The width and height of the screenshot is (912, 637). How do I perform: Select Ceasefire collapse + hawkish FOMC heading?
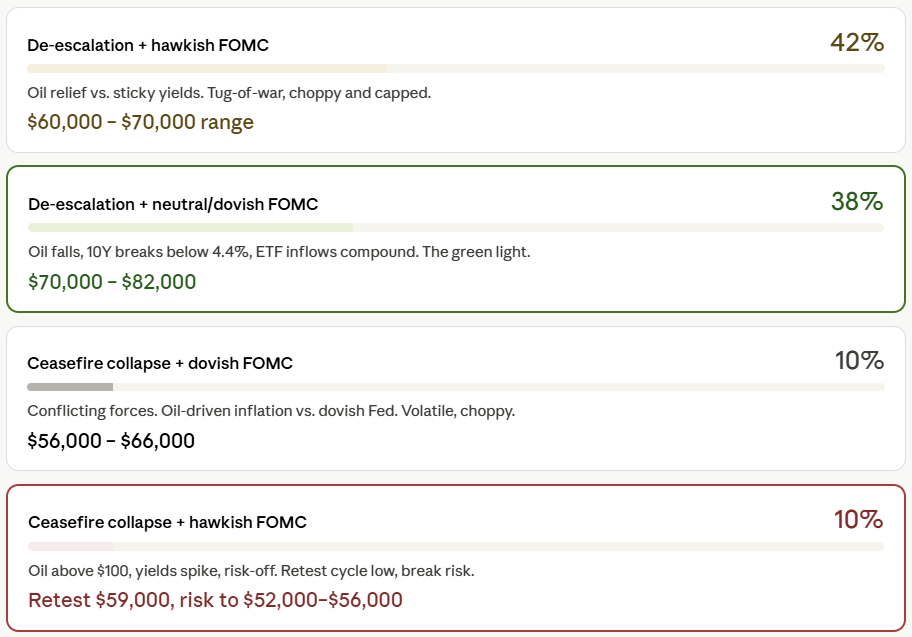point(168,522)
